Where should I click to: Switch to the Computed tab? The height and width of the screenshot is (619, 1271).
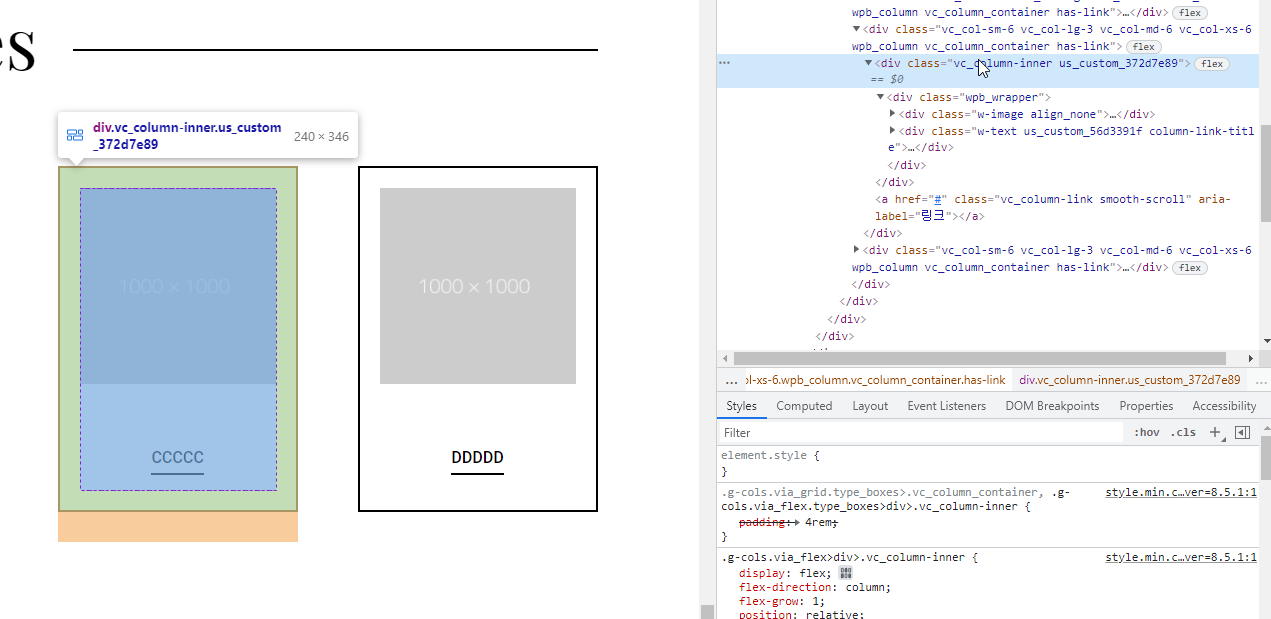pyautogui.click(x=804, y=406)
